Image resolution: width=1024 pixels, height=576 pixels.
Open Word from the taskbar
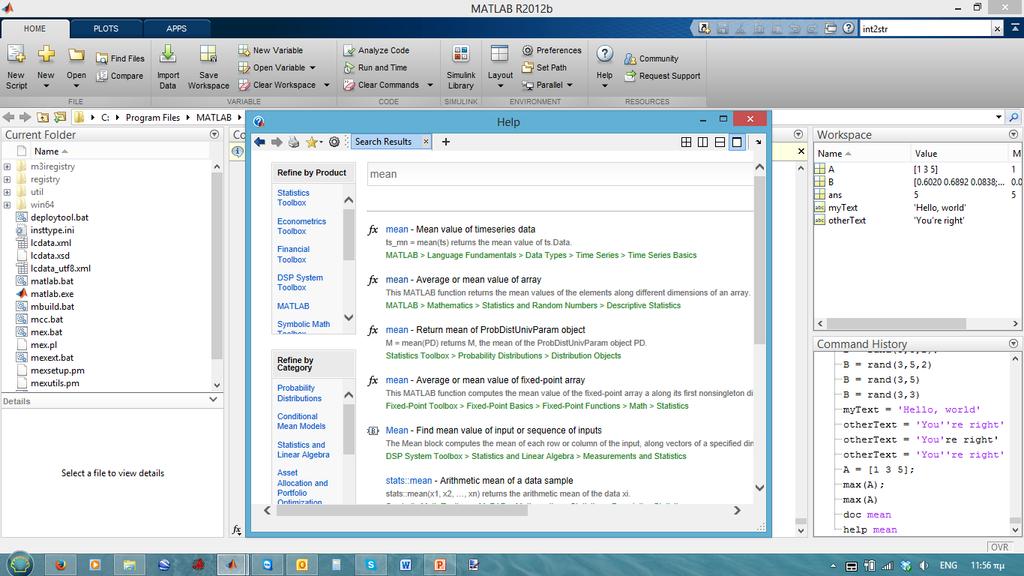click(x=406, y=565)
